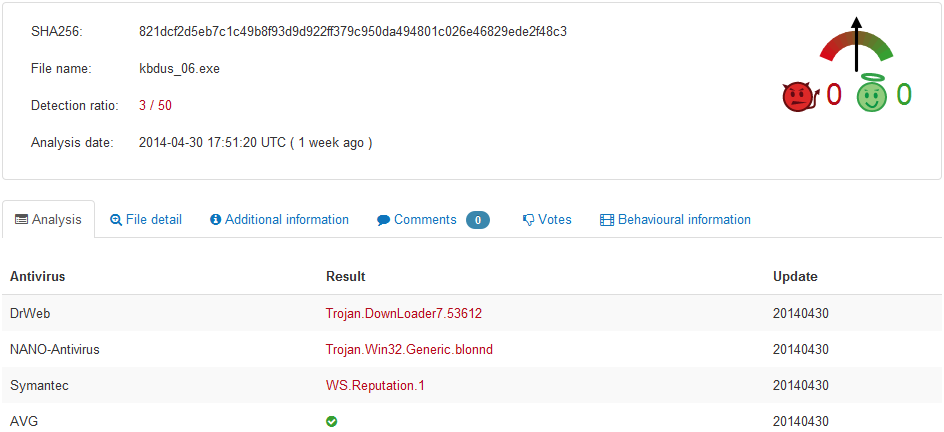
Task: Open the Behavioural information tab
Action: coord(675,220)
